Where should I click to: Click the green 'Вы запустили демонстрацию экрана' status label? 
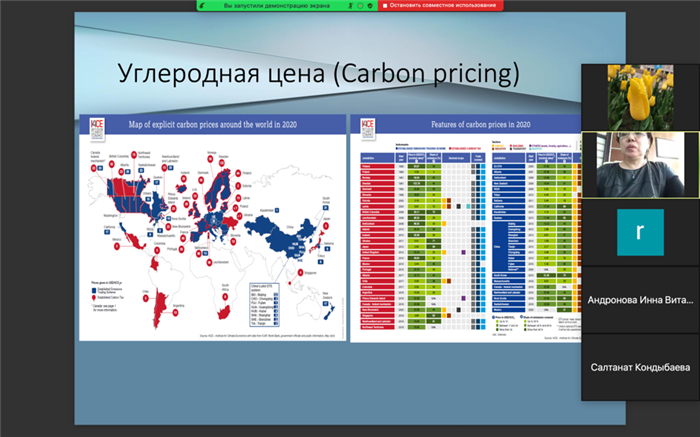[271, 6]
